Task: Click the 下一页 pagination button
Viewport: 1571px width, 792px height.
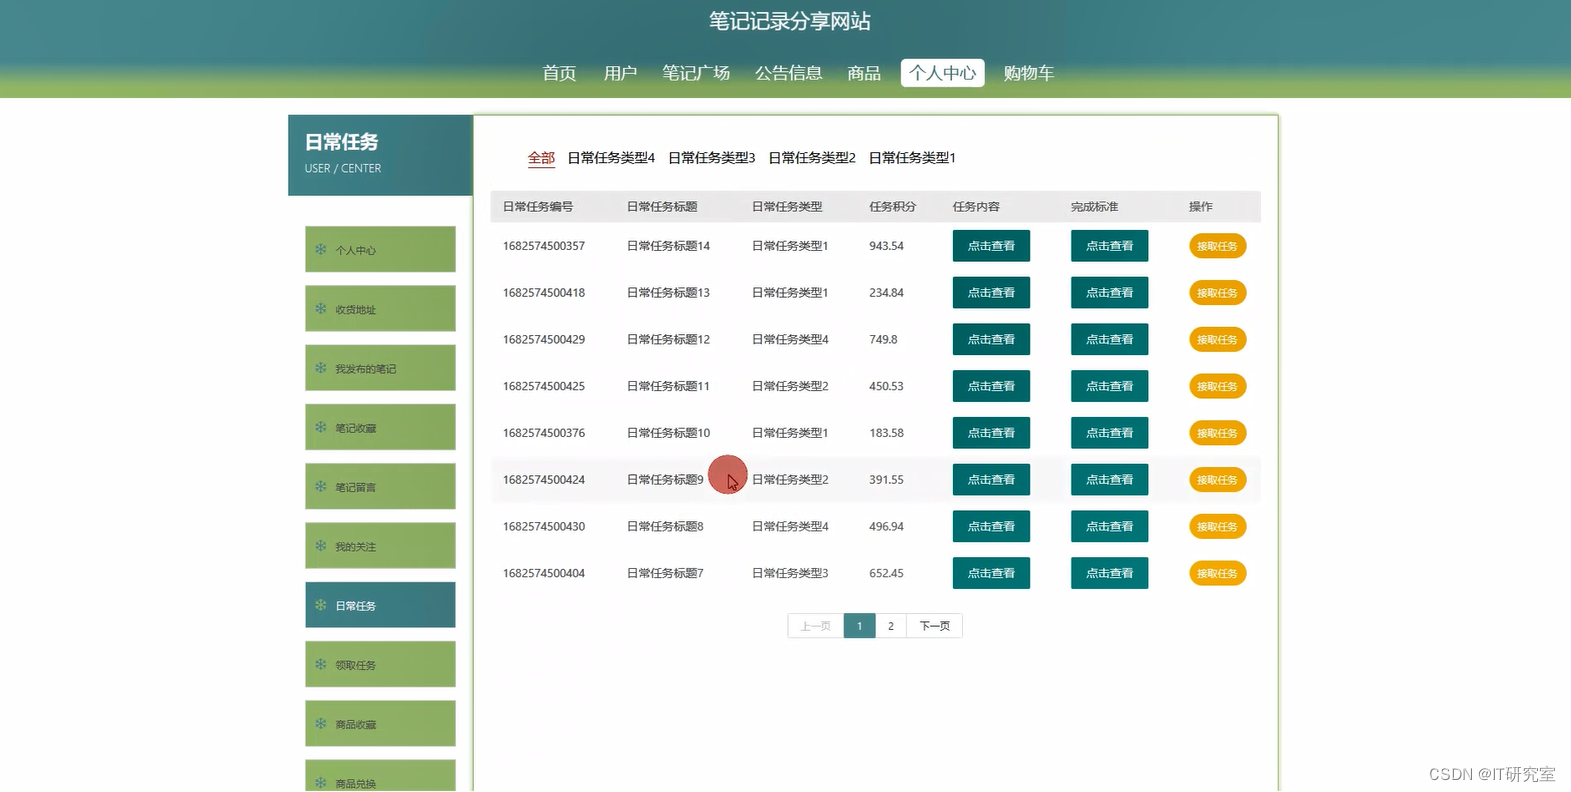Action: tap(934, 626)
